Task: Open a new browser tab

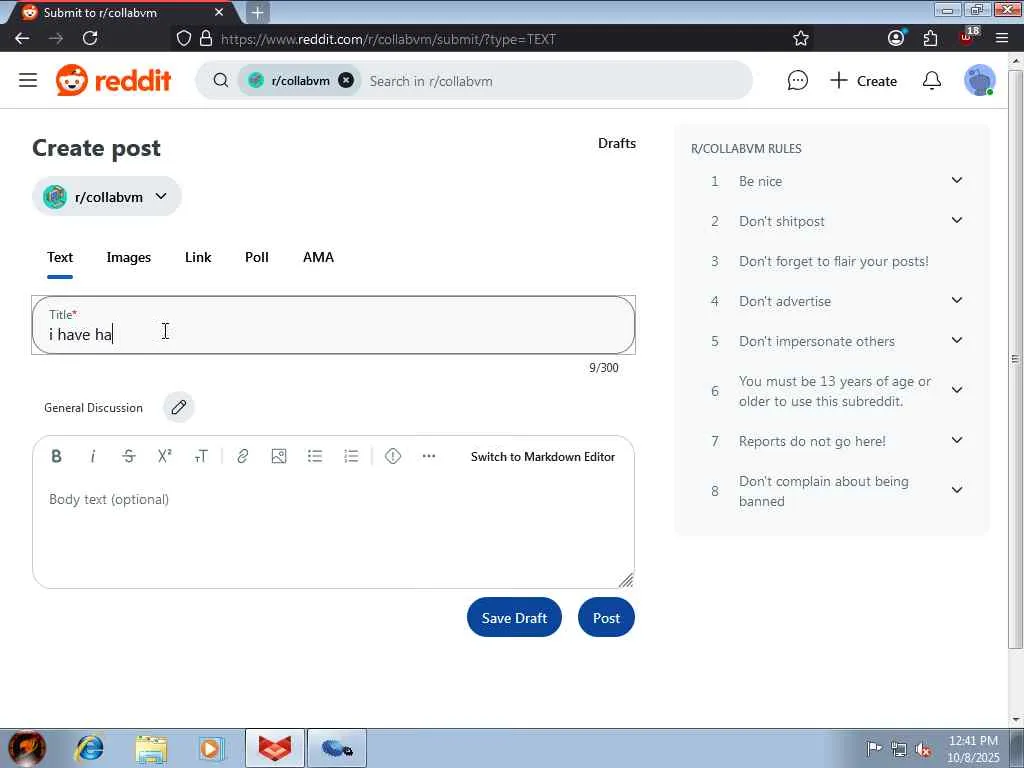Action: click(257, 12)
